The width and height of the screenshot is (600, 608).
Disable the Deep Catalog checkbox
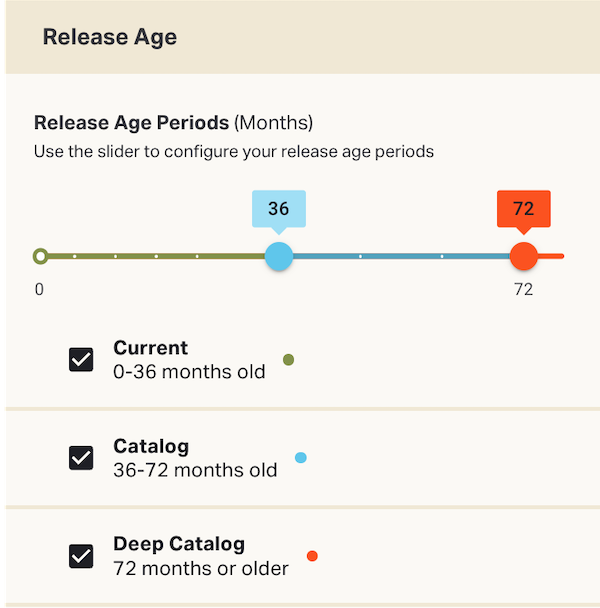pyautogui.click(x=81, y=555)
